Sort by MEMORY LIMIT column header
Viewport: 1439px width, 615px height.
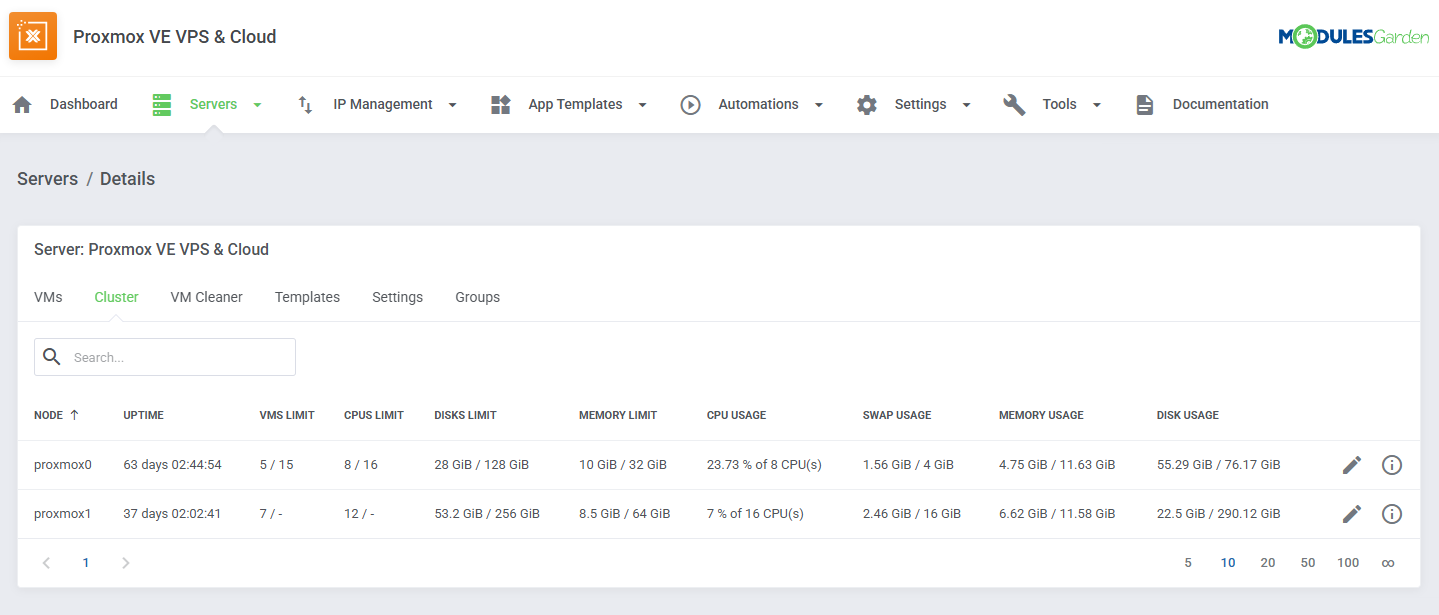(618, 415)
